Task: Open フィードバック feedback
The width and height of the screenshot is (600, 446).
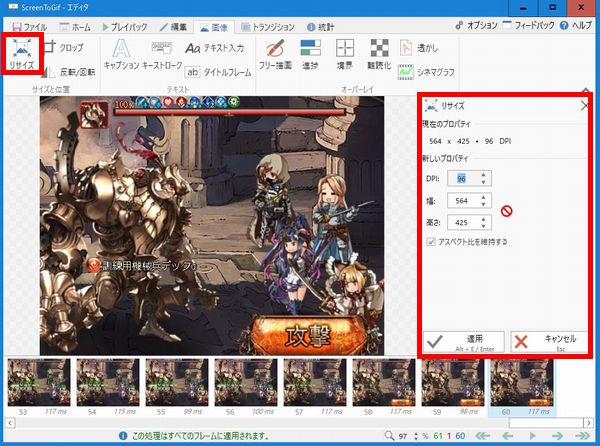Action: [x=528, y=26]
